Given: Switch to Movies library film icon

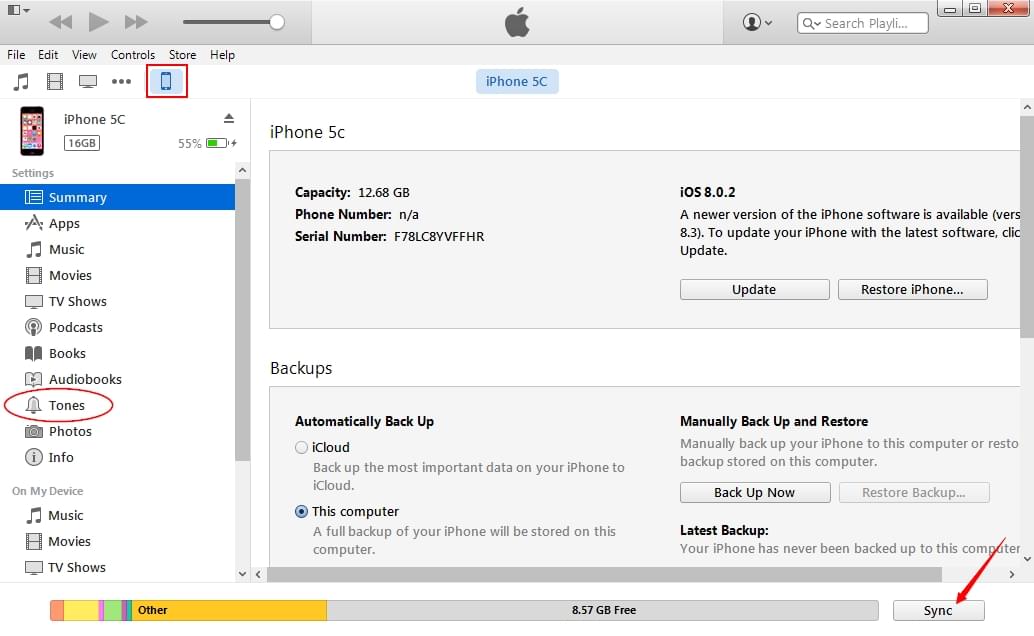Looking at the screenshot, I should click(55, 82).
